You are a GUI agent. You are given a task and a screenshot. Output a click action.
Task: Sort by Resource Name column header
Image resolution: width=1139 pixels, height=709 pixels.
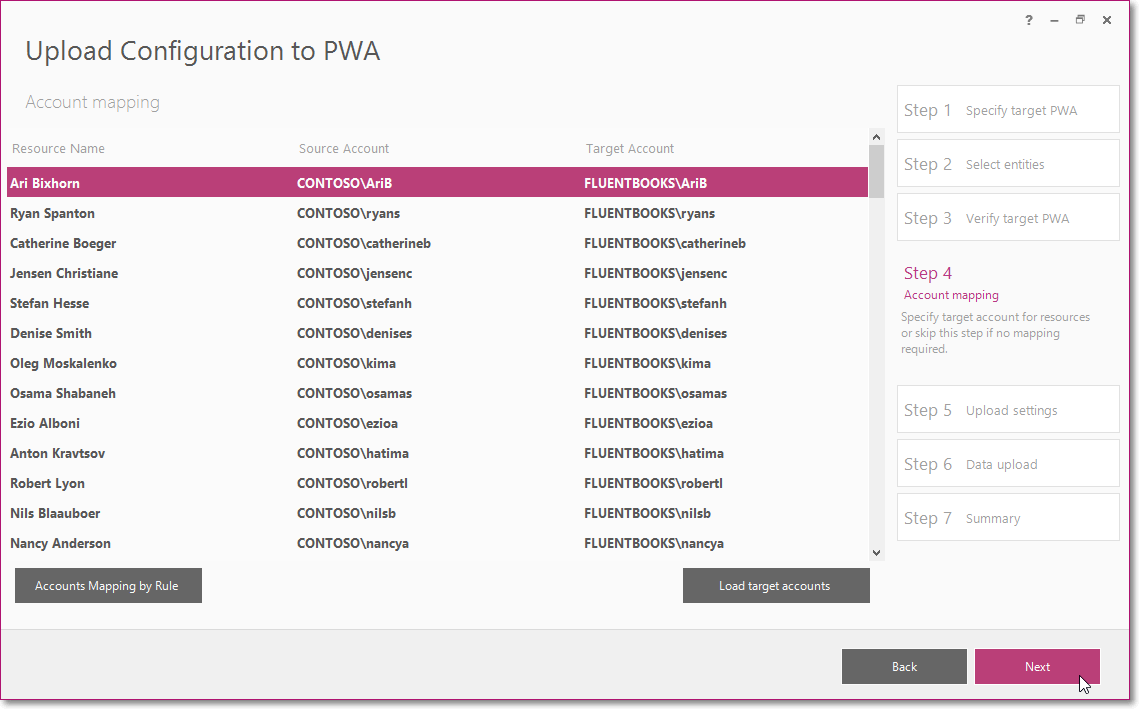(x=58, y=148)
